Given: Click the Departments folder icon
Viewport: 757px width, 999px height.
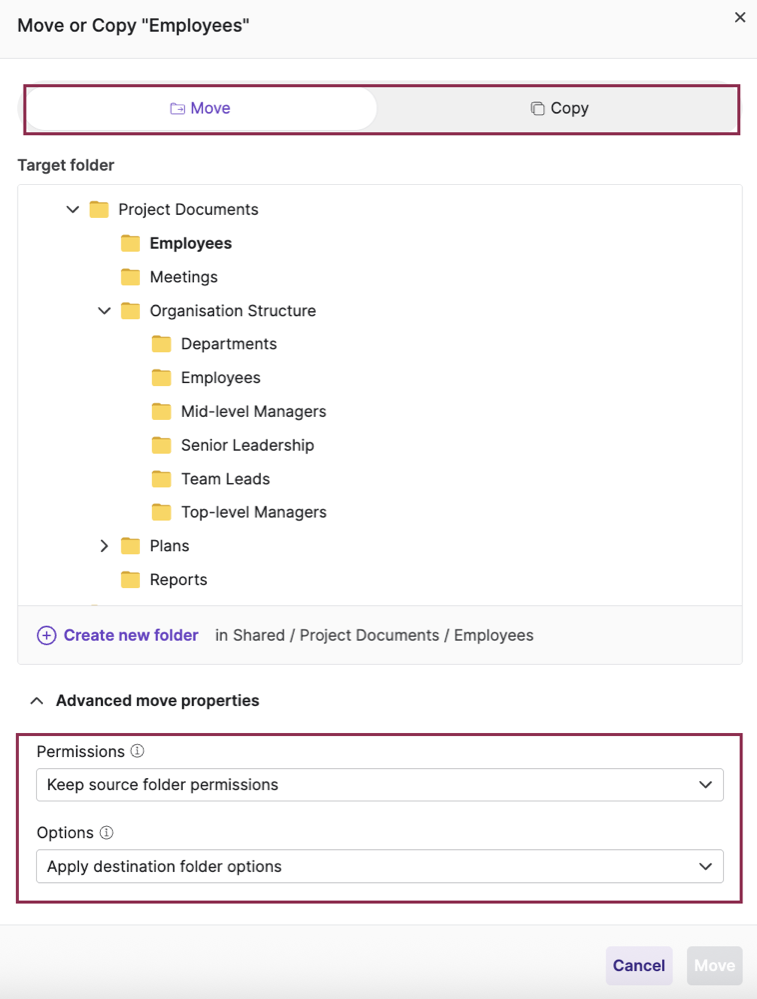Looking at the screenshot, I should tap(161, 344).
